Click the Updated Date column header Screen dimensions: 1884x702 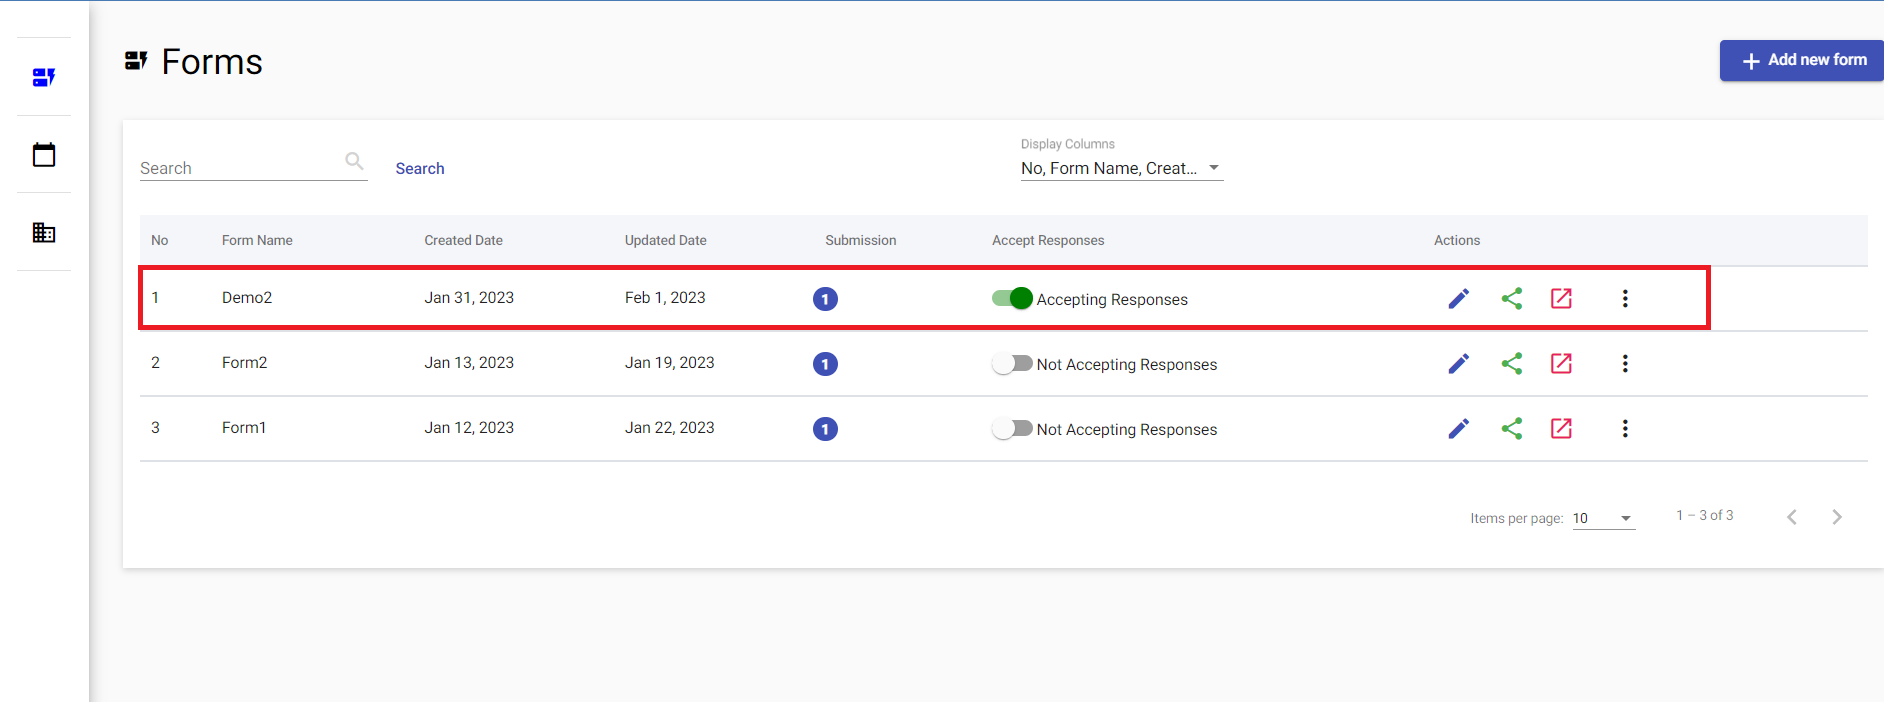point(665,240)
